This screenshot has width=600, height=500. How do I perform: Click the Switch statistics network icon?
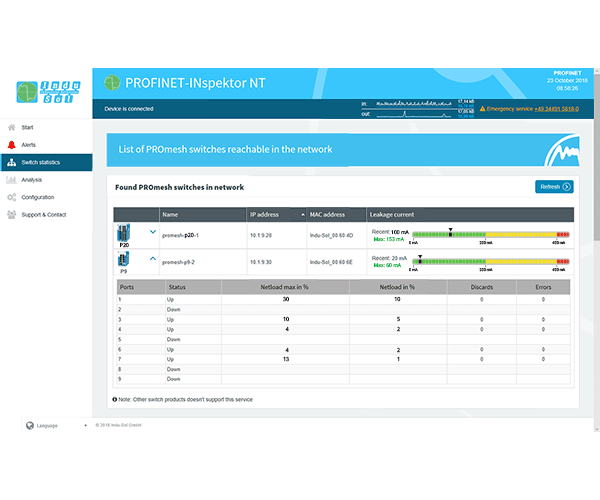coord(11,162)
